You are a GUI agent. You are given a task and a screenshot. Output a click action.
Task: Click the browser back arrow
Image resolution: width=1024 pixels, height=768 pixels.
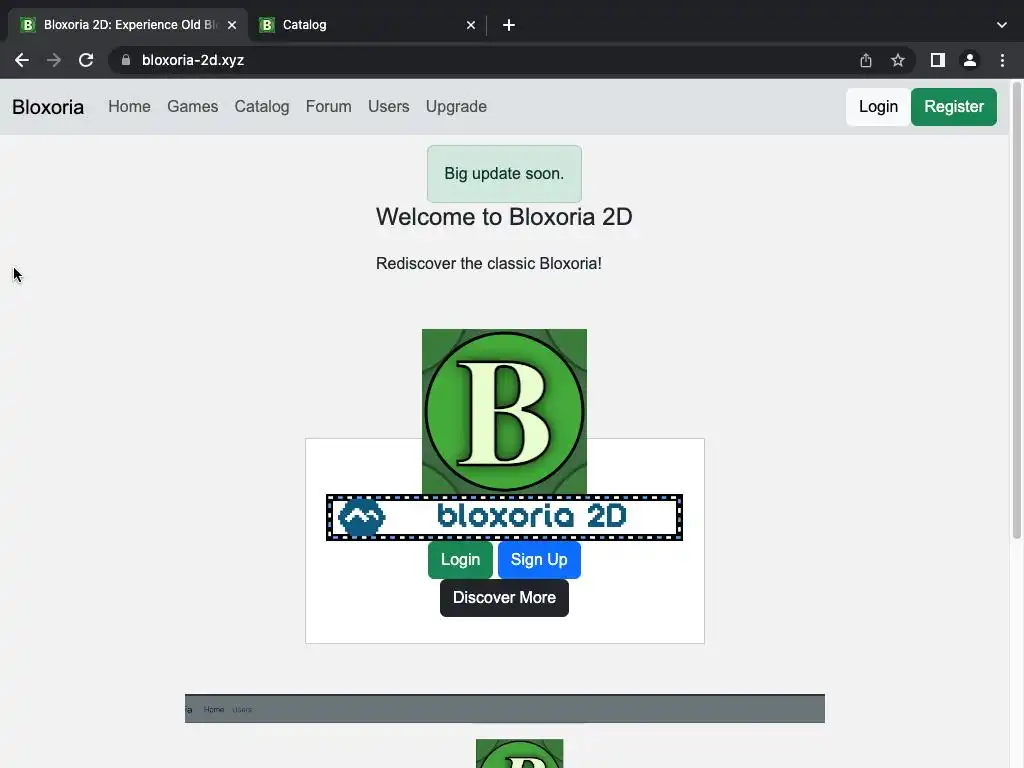click(22, 60)
